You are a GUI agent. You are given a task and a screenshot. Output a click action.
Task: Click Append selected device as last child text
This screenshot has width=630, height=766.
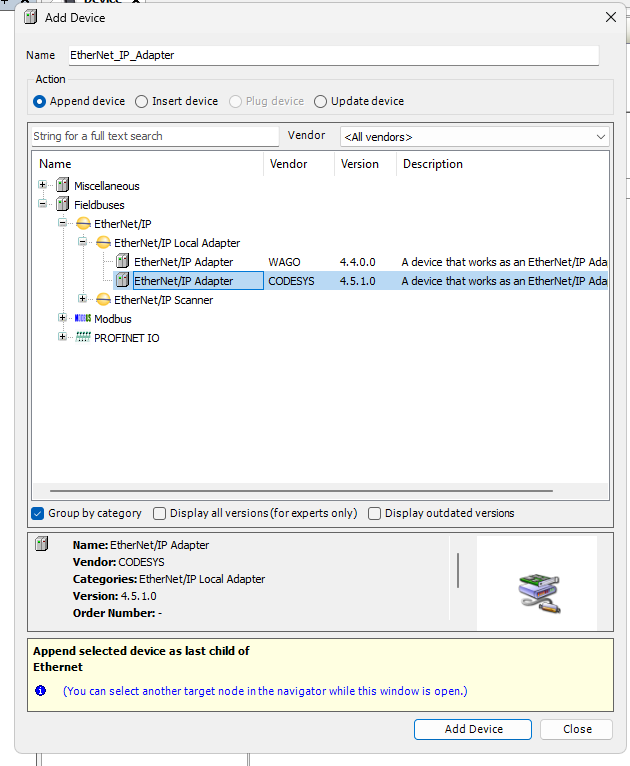[141, 651]
